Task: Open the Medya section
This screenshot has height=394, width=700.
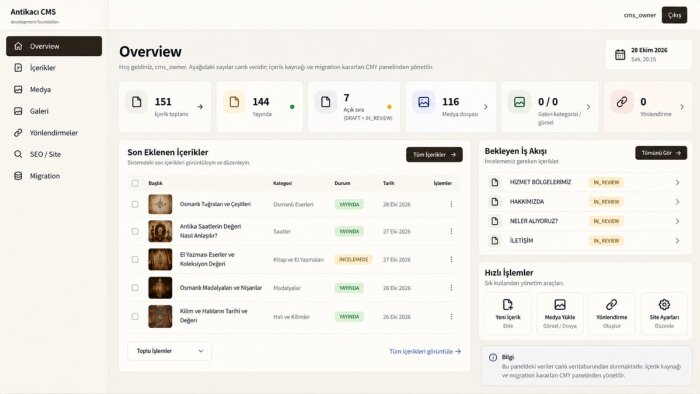Action: pos(54,89)
